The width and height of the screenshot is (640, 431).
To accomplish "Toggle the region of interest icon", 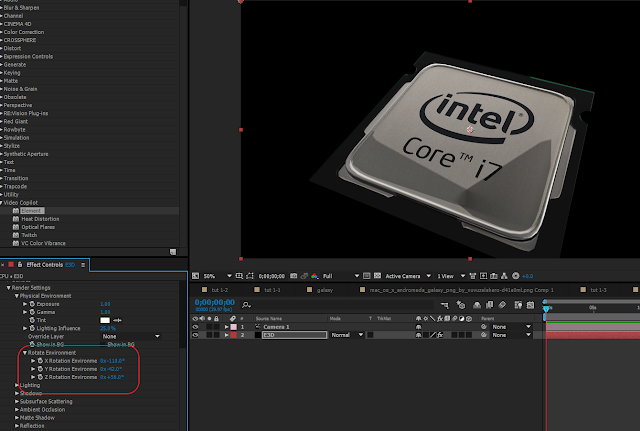I will pyautogui.click(x=250, y=276).
